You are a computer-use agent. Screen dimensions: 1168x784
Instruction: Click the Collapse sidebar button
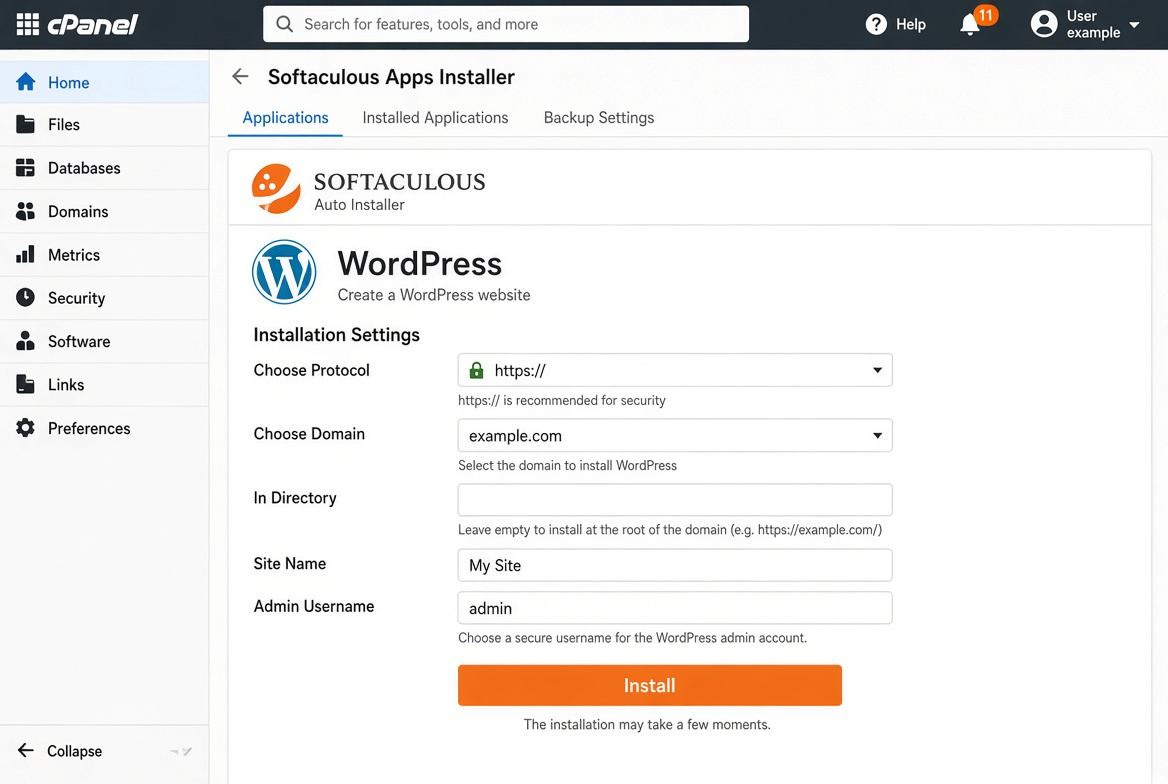(x=60, y=750)
